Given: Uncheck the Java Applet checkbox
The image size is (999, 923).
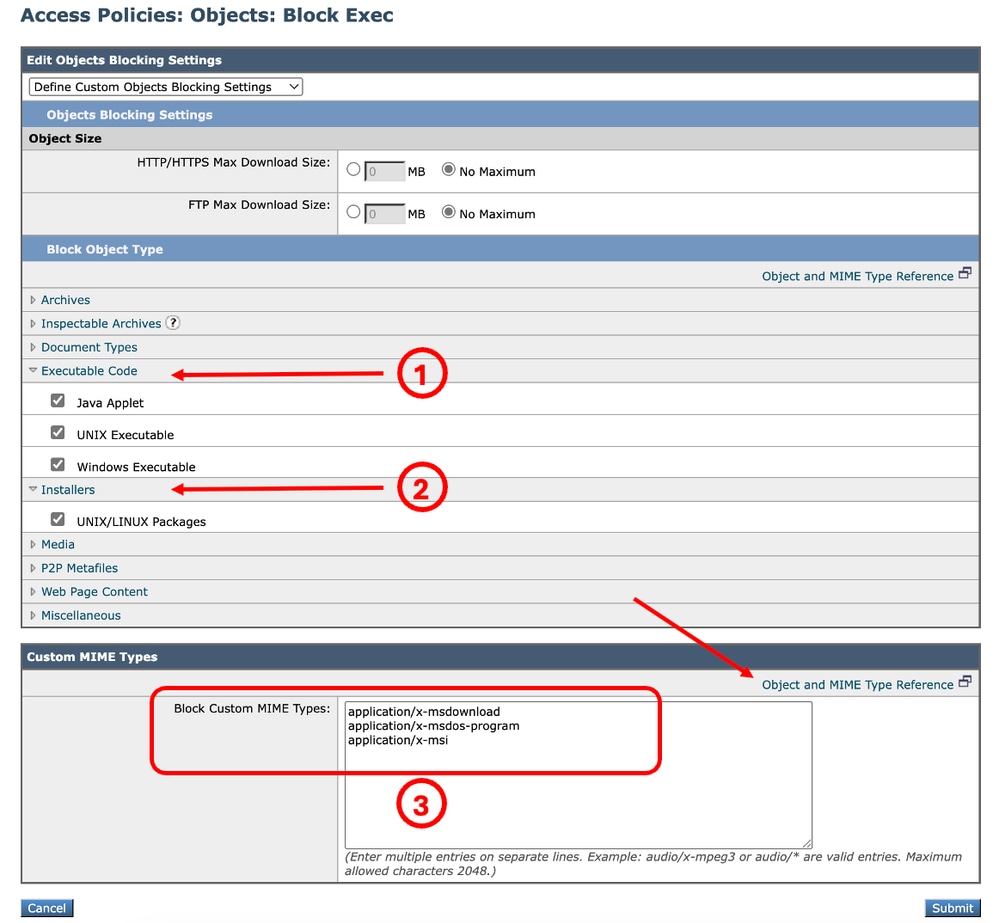Looking at the screenshot, I should click(57, 398).
